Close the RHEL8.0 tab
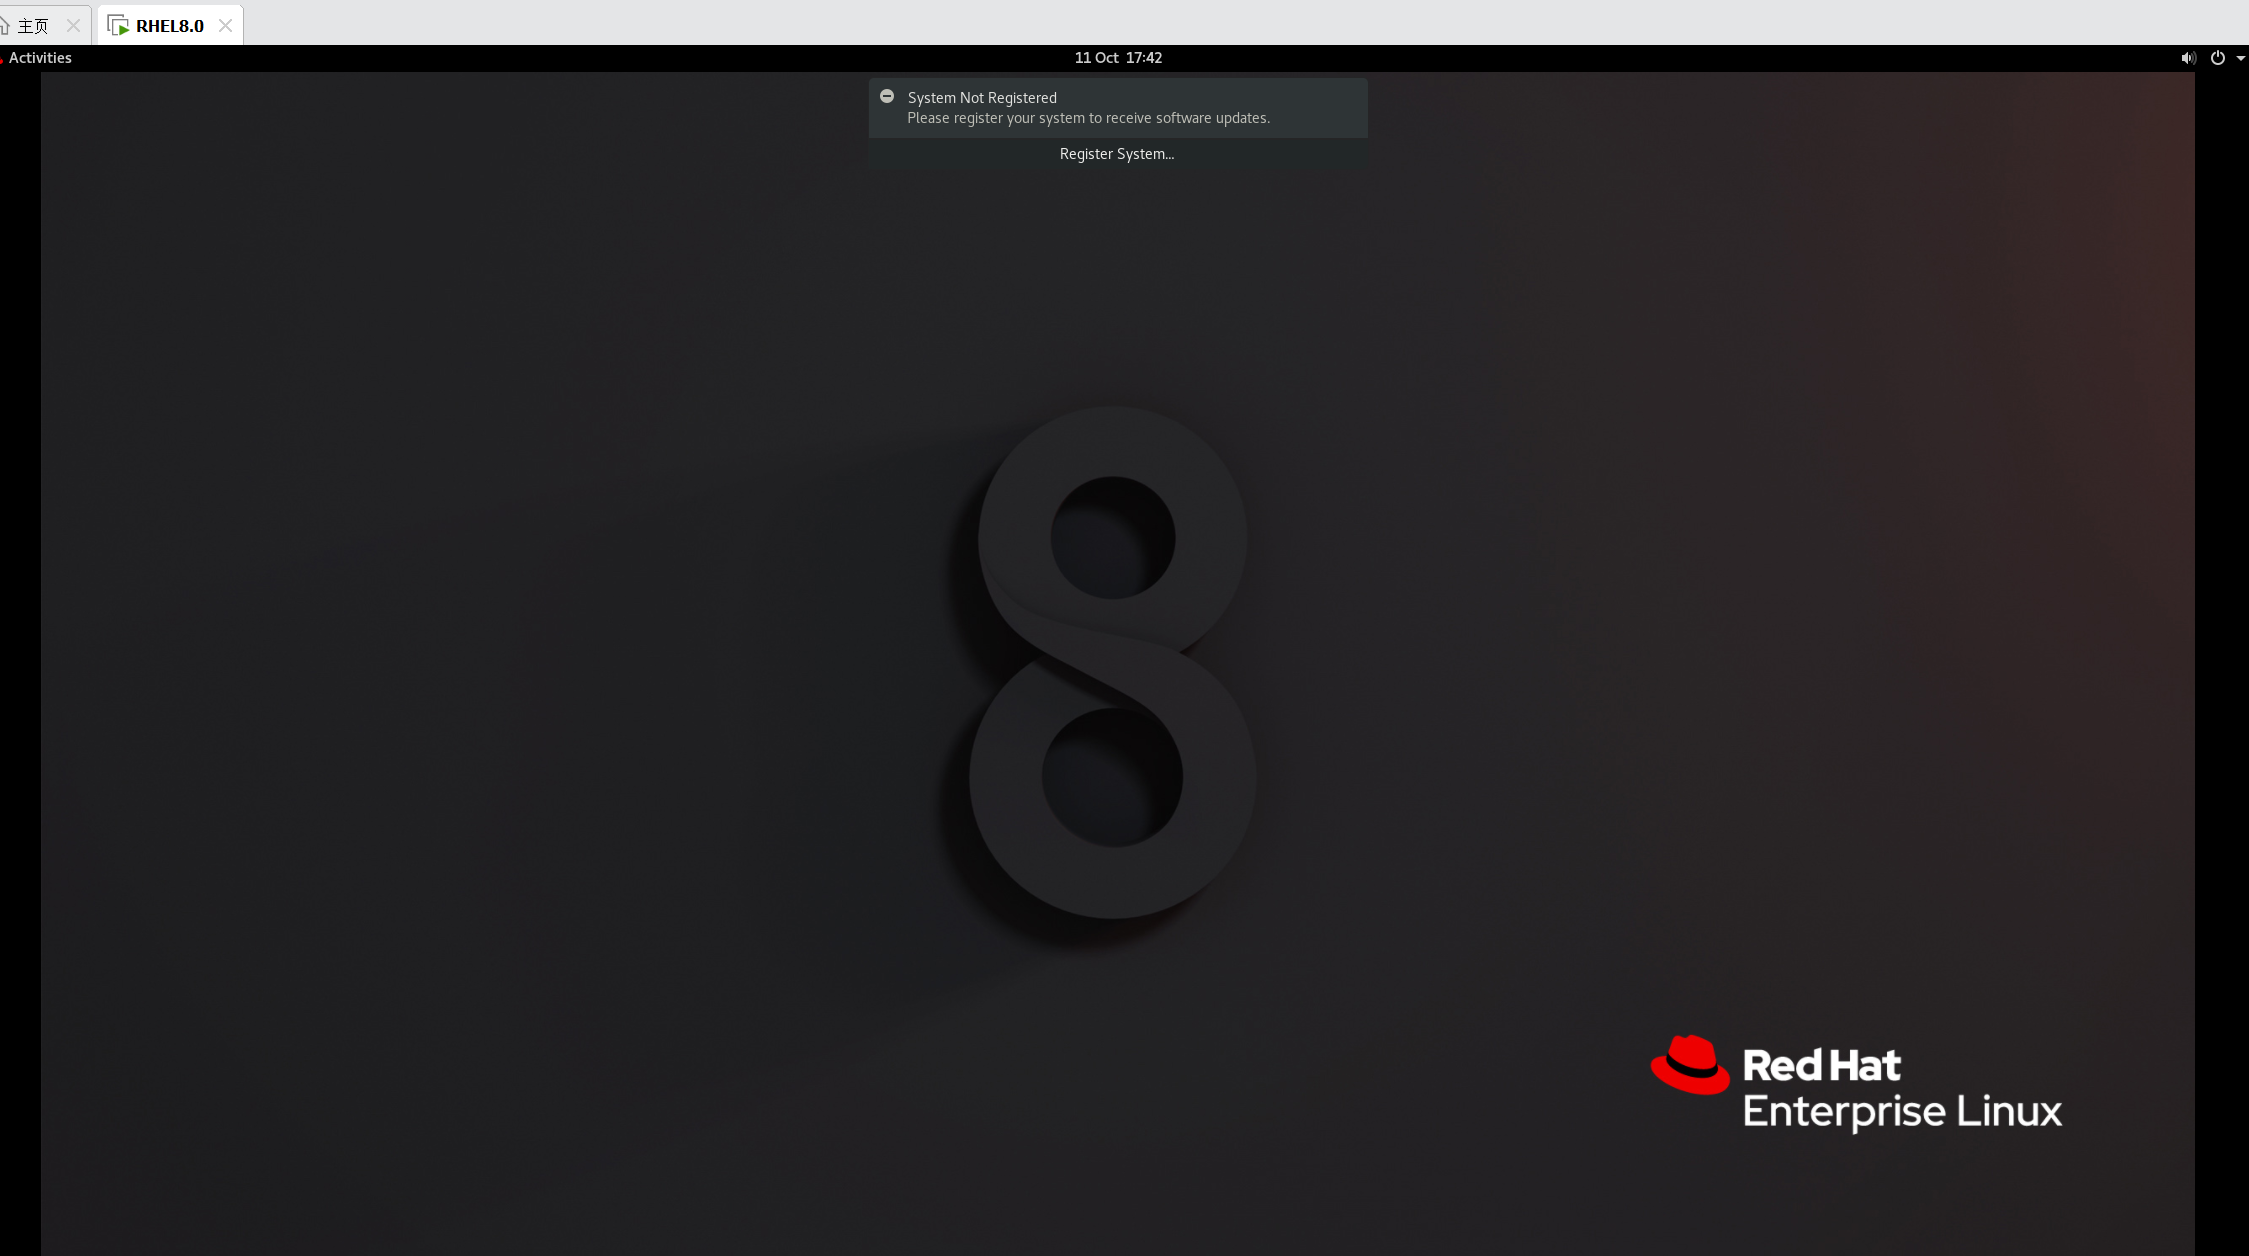 tap(226, 25)
